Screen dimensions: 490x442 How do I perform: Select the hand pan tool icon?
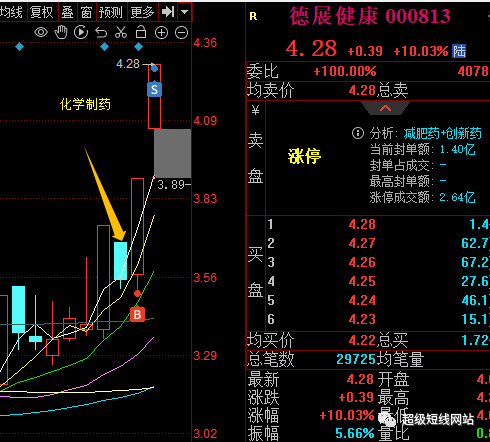tap(61, 32)
